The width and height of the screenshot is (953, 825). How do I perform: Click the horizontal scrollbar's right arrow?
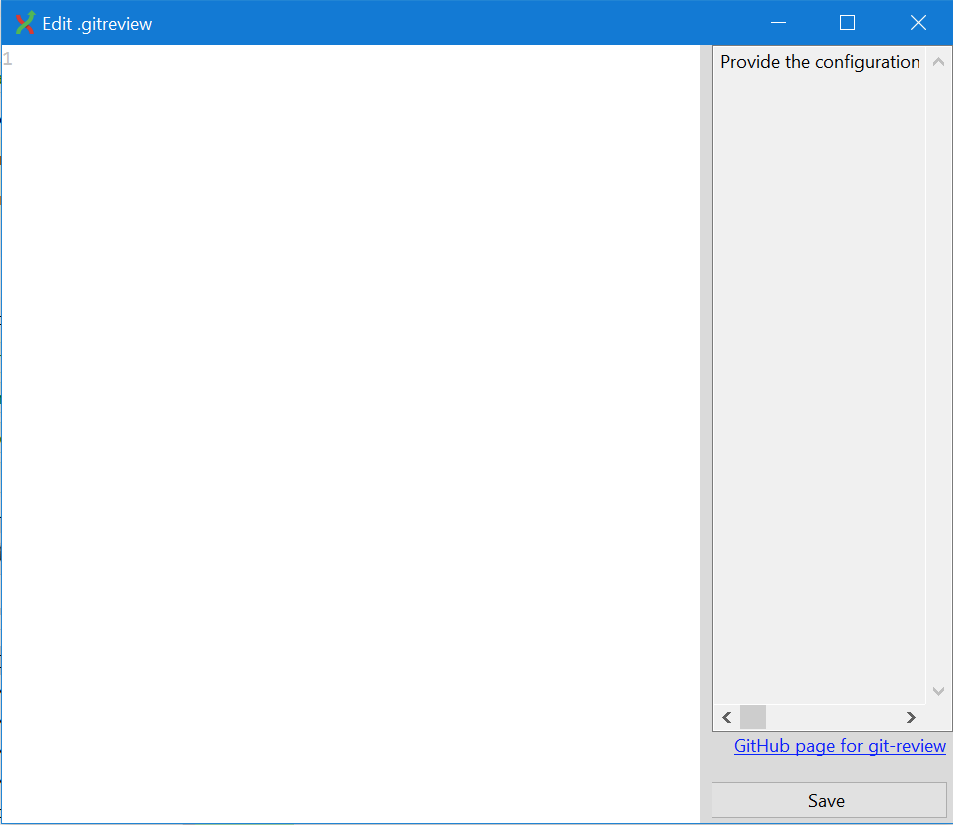tap(911, 717)
